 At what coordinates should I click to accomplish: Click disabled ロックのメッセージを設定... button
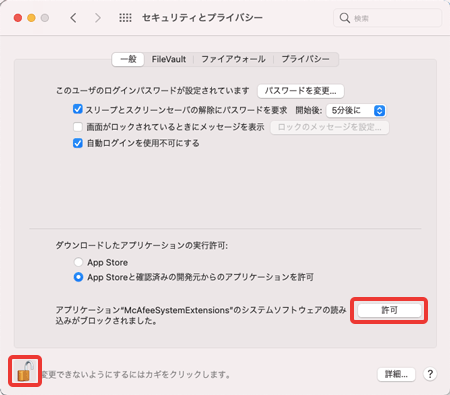click(329, 127)
